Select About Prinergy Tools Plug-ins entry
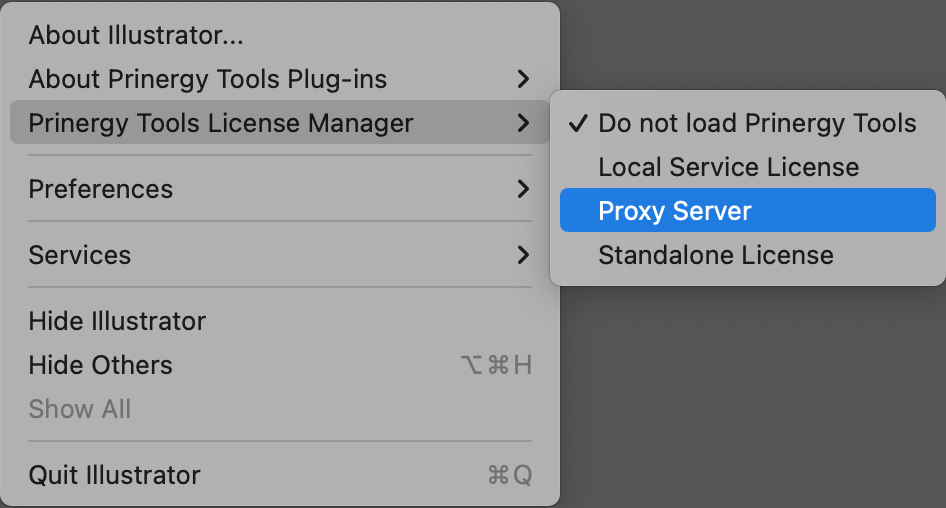 207,79
